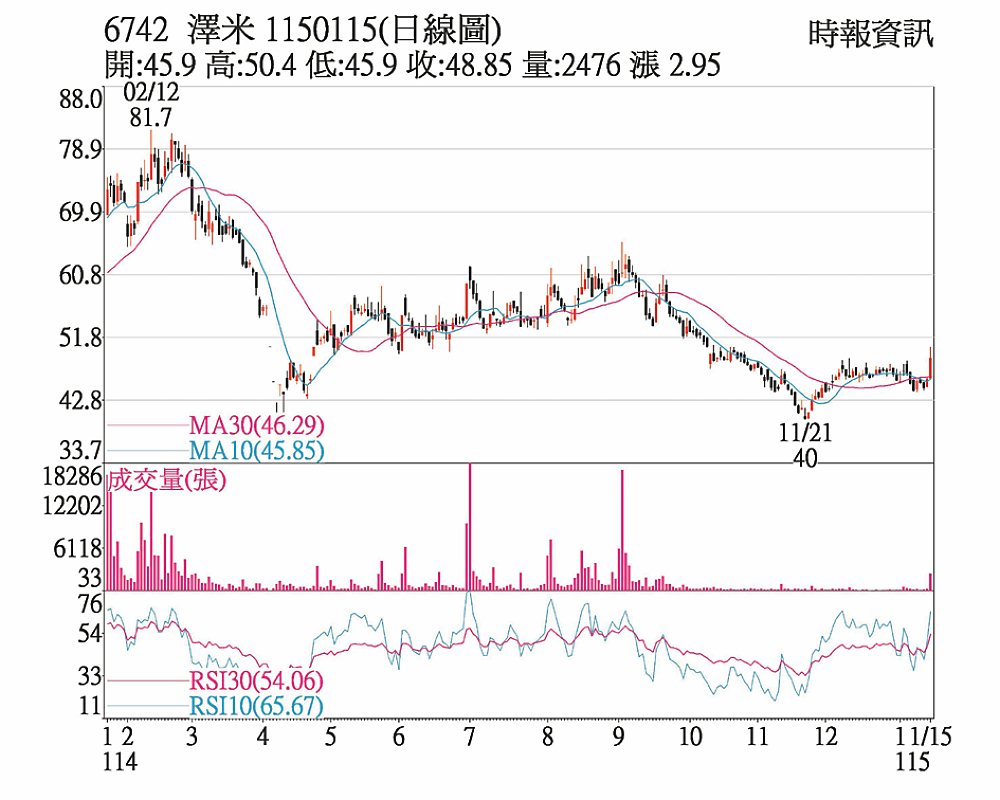1000x800 pixels.
Task: Select month 7 on the time axis
Action: pyautogui.click(x=468, y=738)
